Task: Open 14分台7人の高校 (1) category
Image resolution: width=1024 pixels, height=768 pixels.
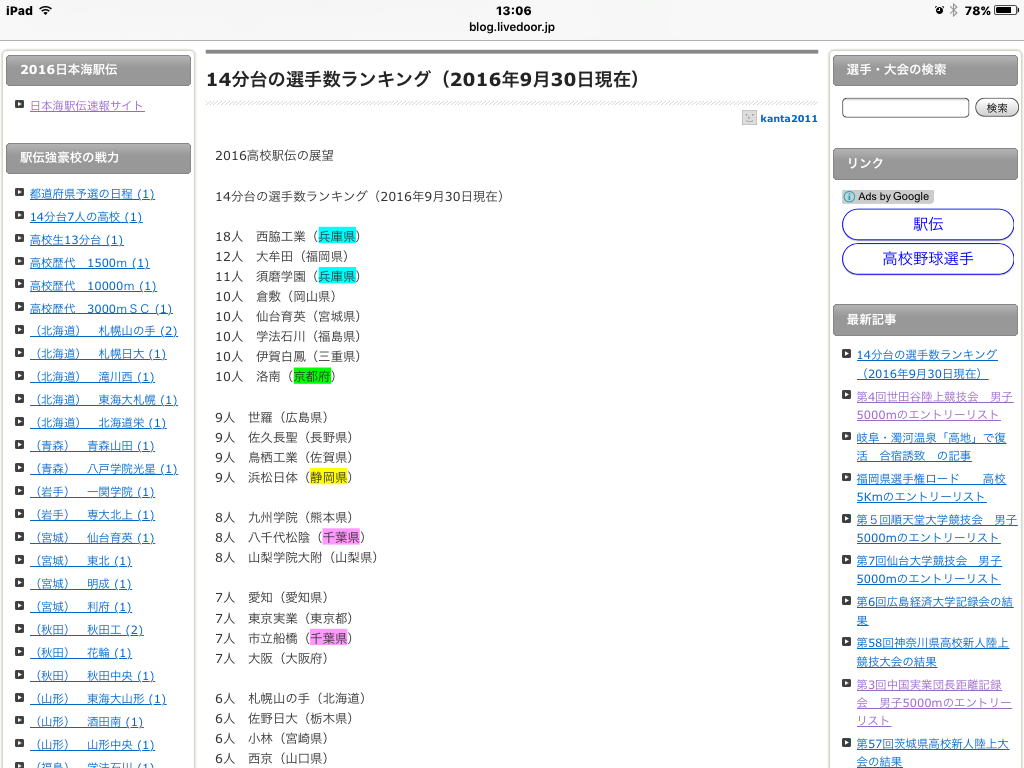Action: pos(86,217)
